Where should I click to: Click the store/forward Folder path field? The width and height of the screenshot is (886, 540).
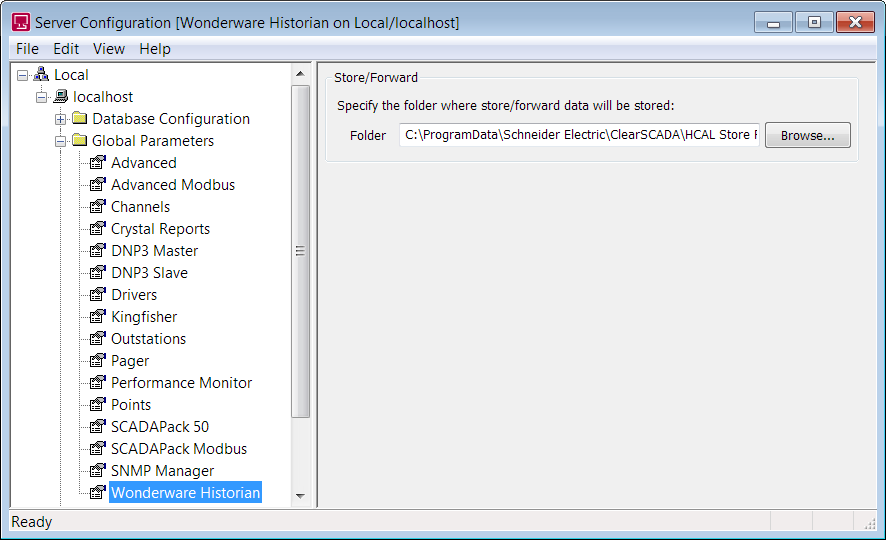(579, 135)
